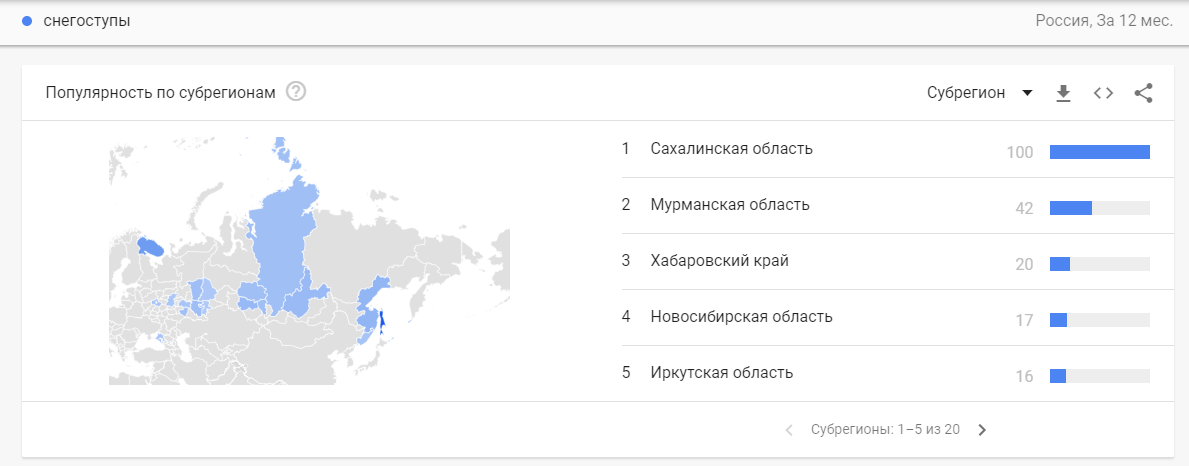1189x466 pixels.
Task: Go to previous page of subregions
Action: coord(789,430)
